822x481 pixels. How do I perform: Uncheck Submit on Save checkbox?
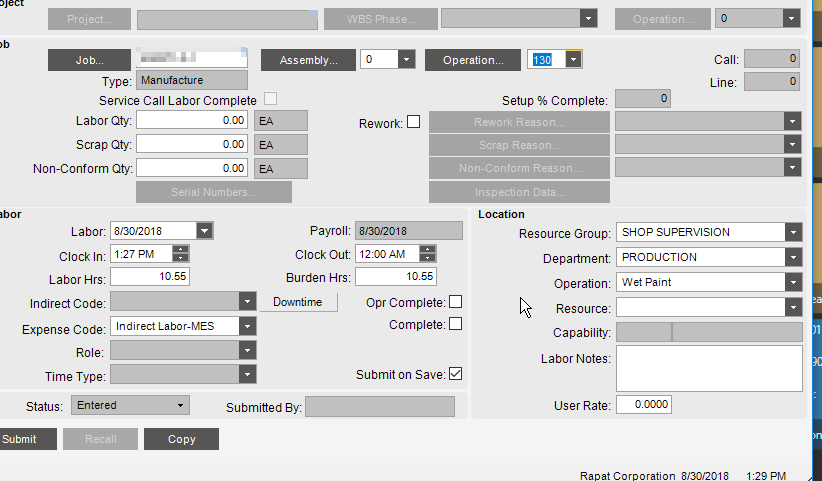[456, 374]
